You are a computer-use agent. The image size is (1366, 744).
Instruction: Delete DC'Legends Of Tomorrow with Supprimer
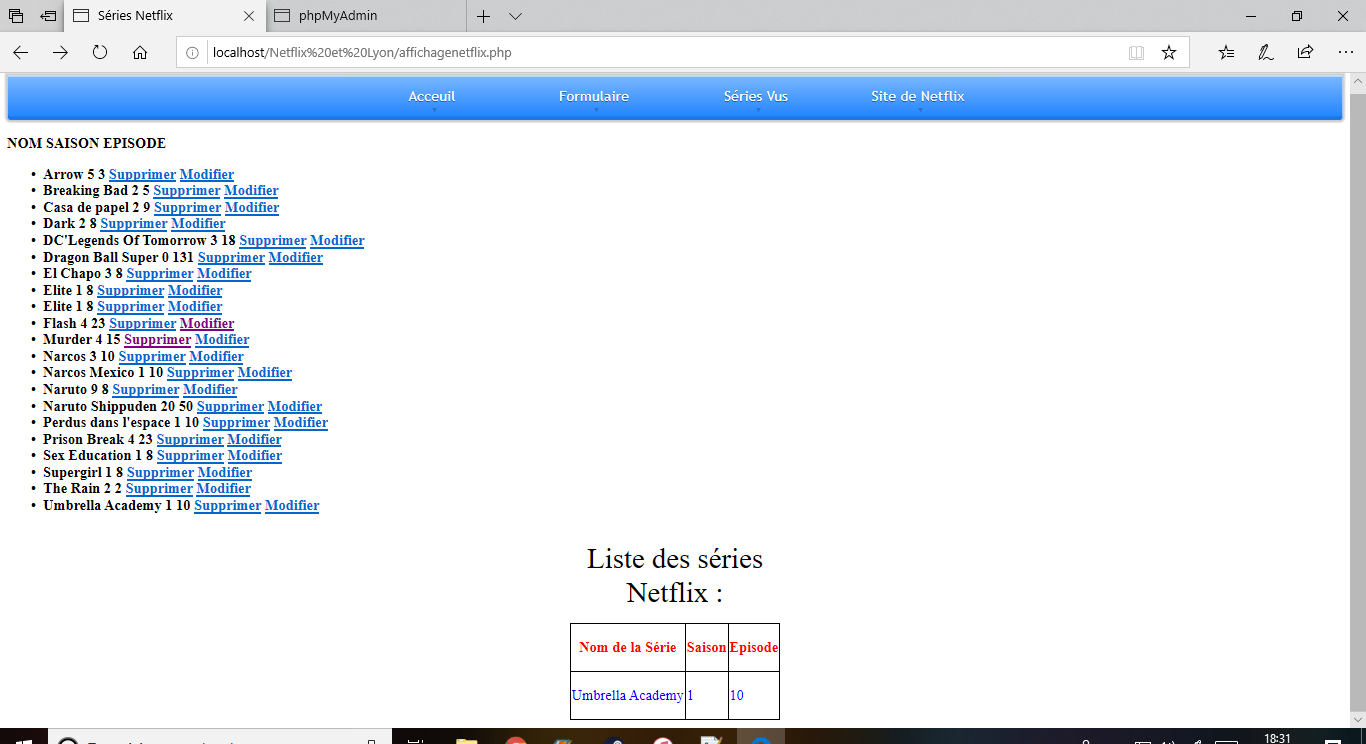point(272,240)
